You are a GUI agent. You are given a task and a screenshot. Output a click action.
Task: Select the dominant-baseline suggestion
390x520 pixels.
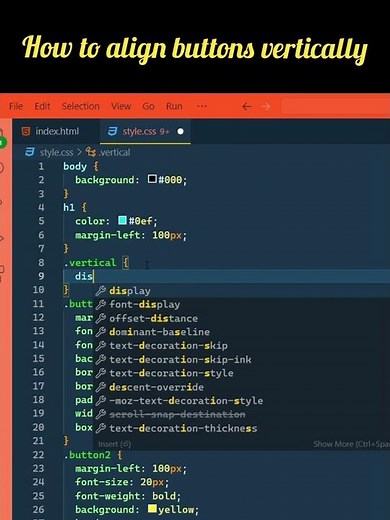point(241,332)
